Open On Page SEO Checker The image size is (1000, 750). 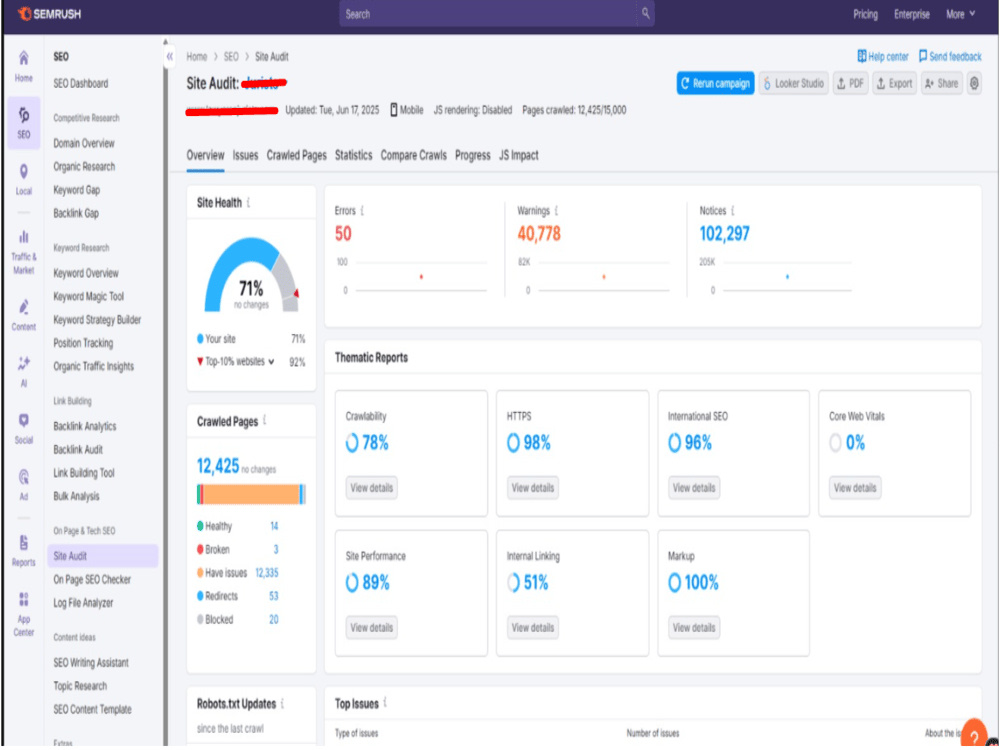pyautogui.click(x=92, y=580)
